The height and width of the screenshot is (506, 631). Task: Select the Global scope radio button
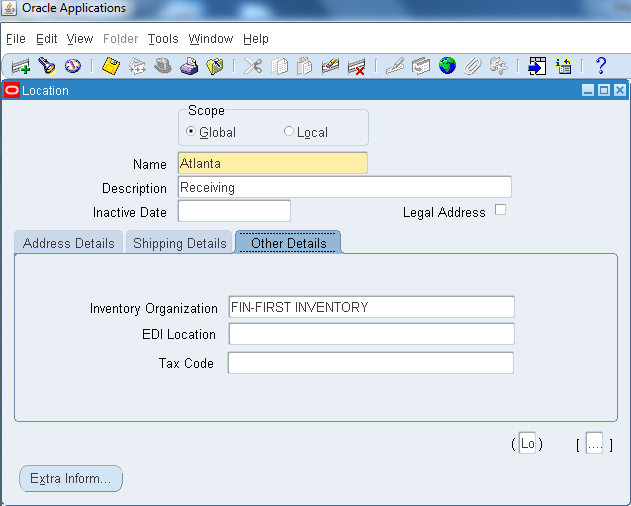point(191,131)
